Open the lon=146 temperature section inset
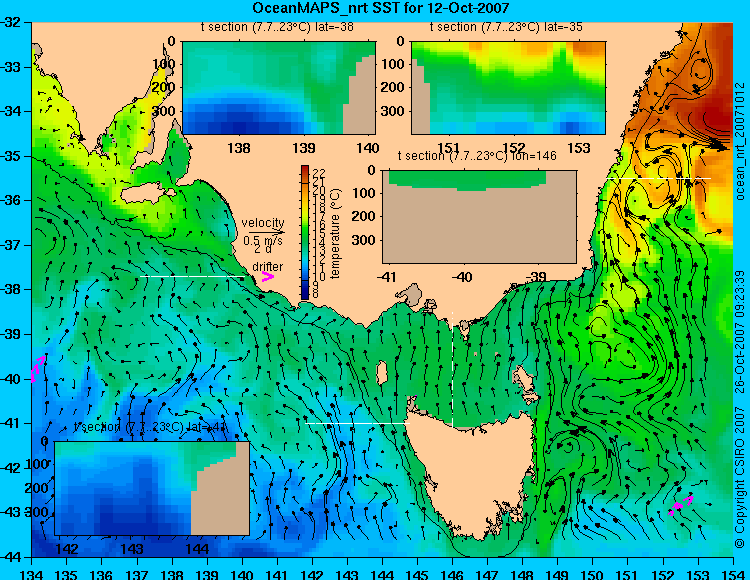The width and height of the screenshot is (750, 580). click(x=479, y=217)
